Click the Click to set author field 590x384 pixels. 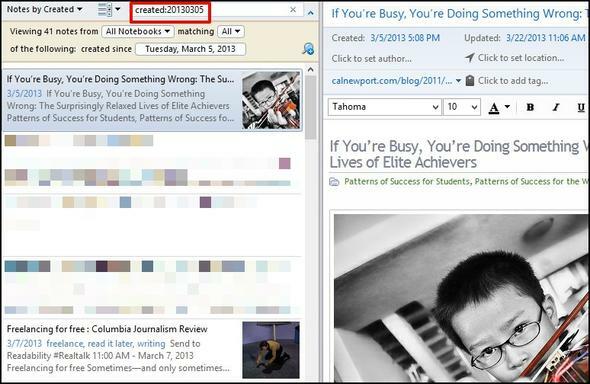click(x=371, y=59)
